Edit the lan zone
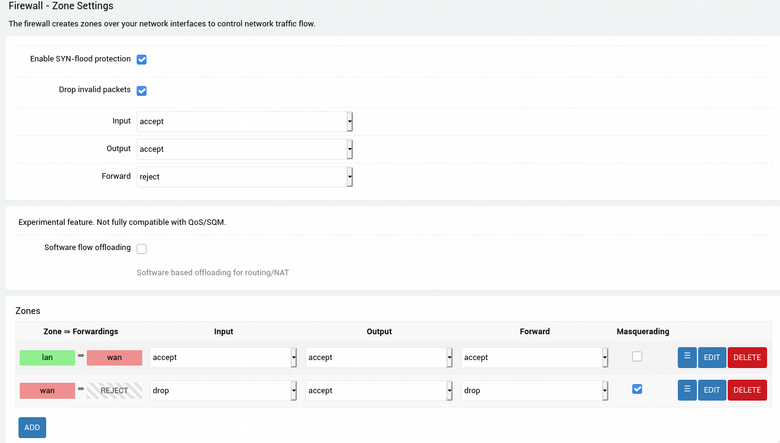Image resolution: width=780 pixels, height=443 pixels. pos(712,357)
